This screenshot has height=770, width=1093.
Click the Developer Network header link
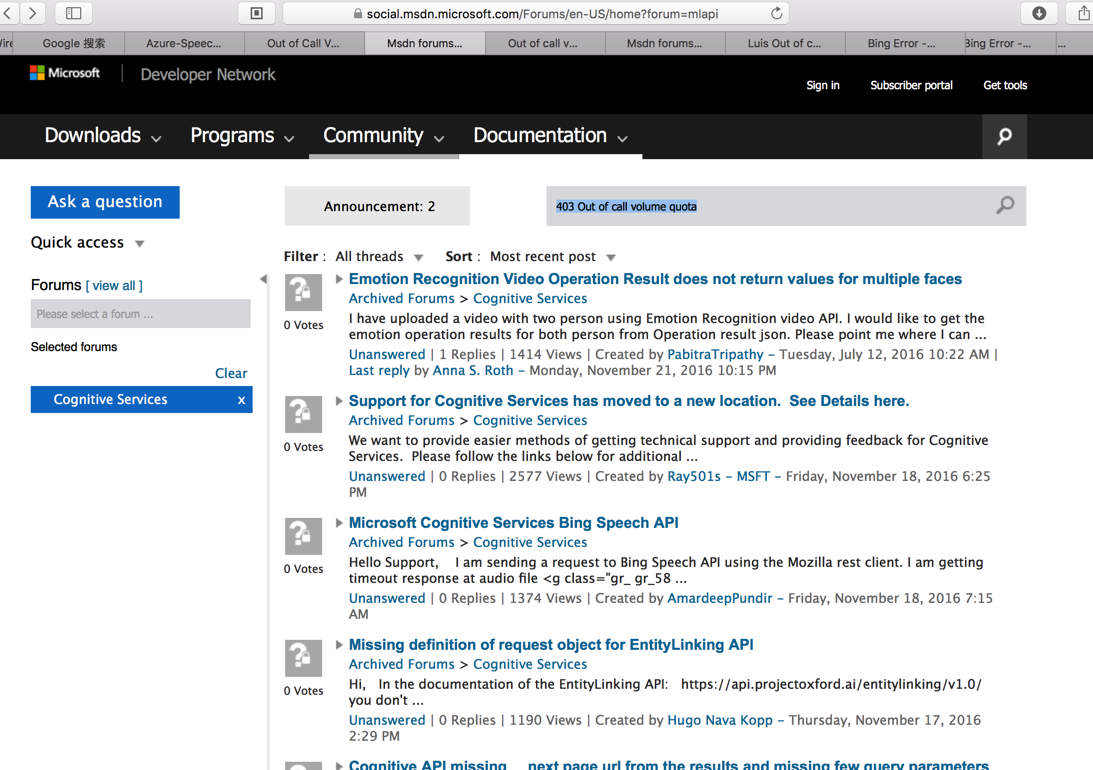pyautogui.click(x=208, y=75)
